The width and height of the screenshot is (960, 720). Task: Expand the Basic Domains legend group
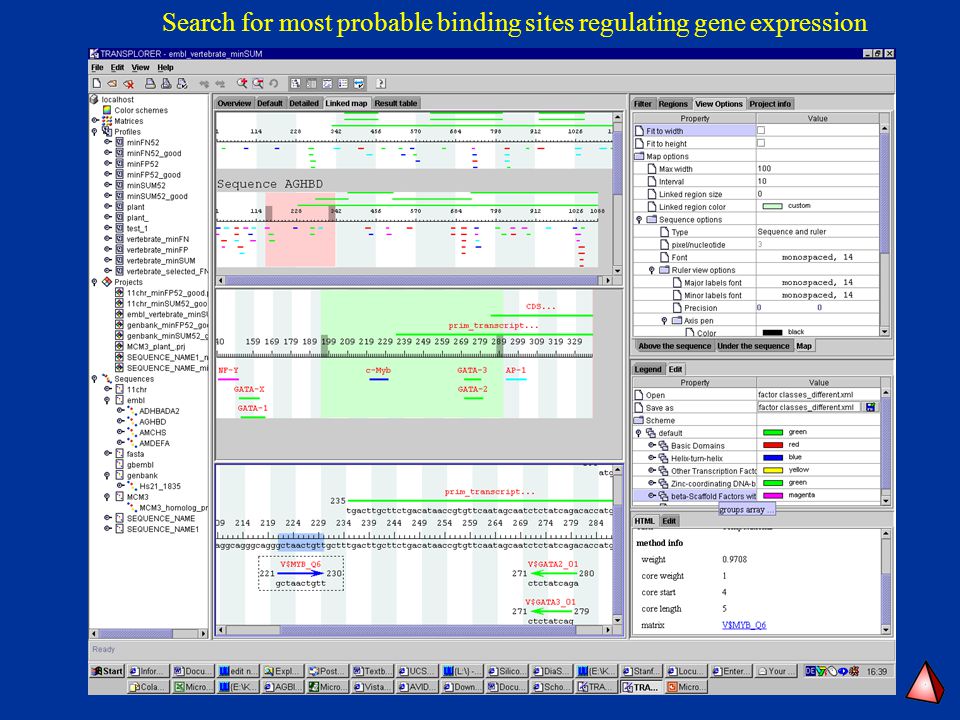point(651,445)
